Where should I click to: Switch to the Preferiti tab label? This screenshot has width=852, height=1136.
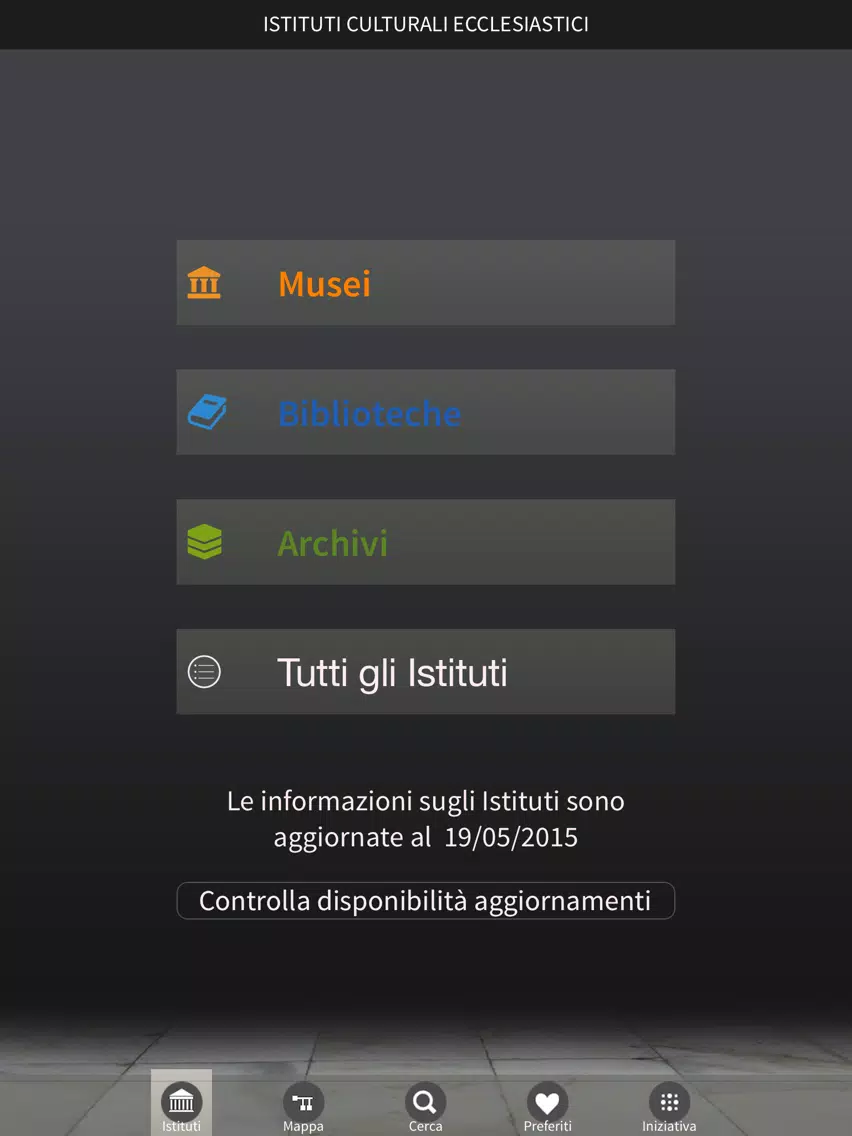pyautogui.click(x=547, y=1126)
